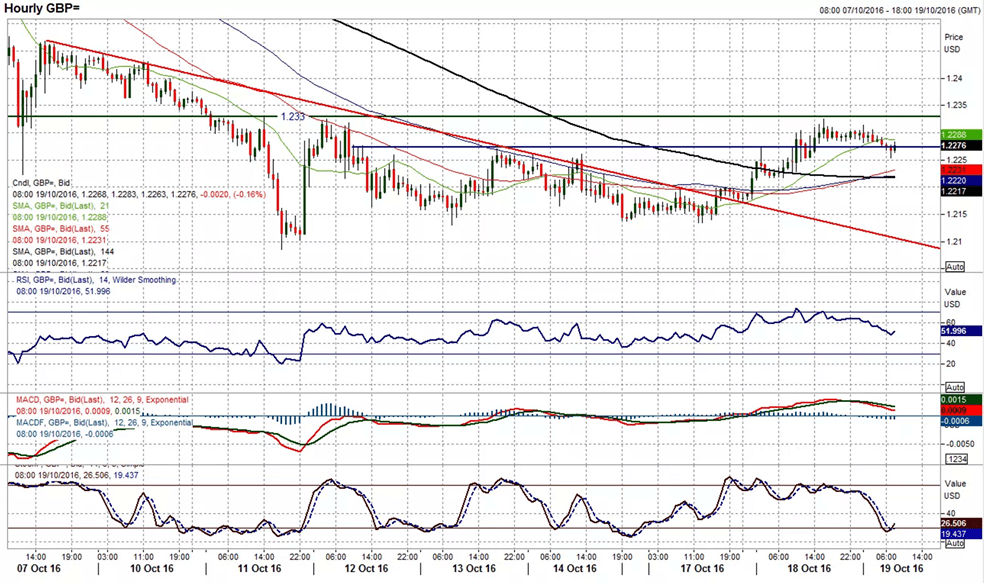Select the green 1.2288 price tag
985x586 pixels.
(x=955, y=133)
